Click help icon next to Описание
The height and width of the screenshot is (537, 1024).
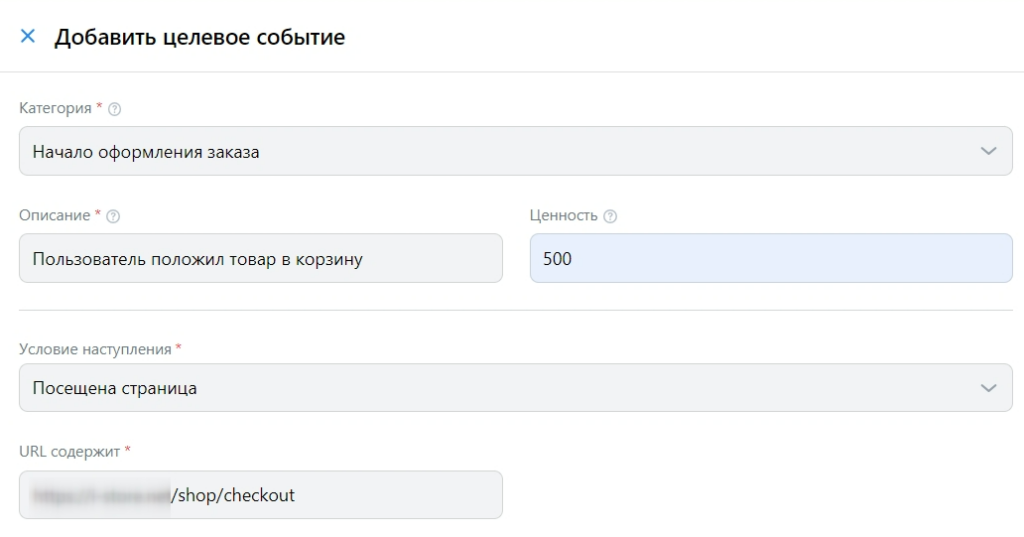[113, 216]
